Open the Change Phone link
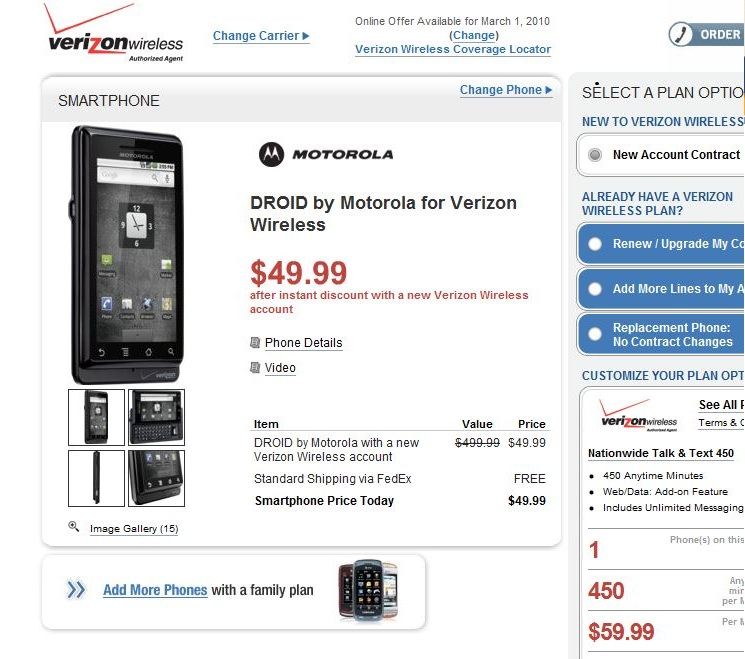This screenshot has width=745, height=659. tap(505, 90)
